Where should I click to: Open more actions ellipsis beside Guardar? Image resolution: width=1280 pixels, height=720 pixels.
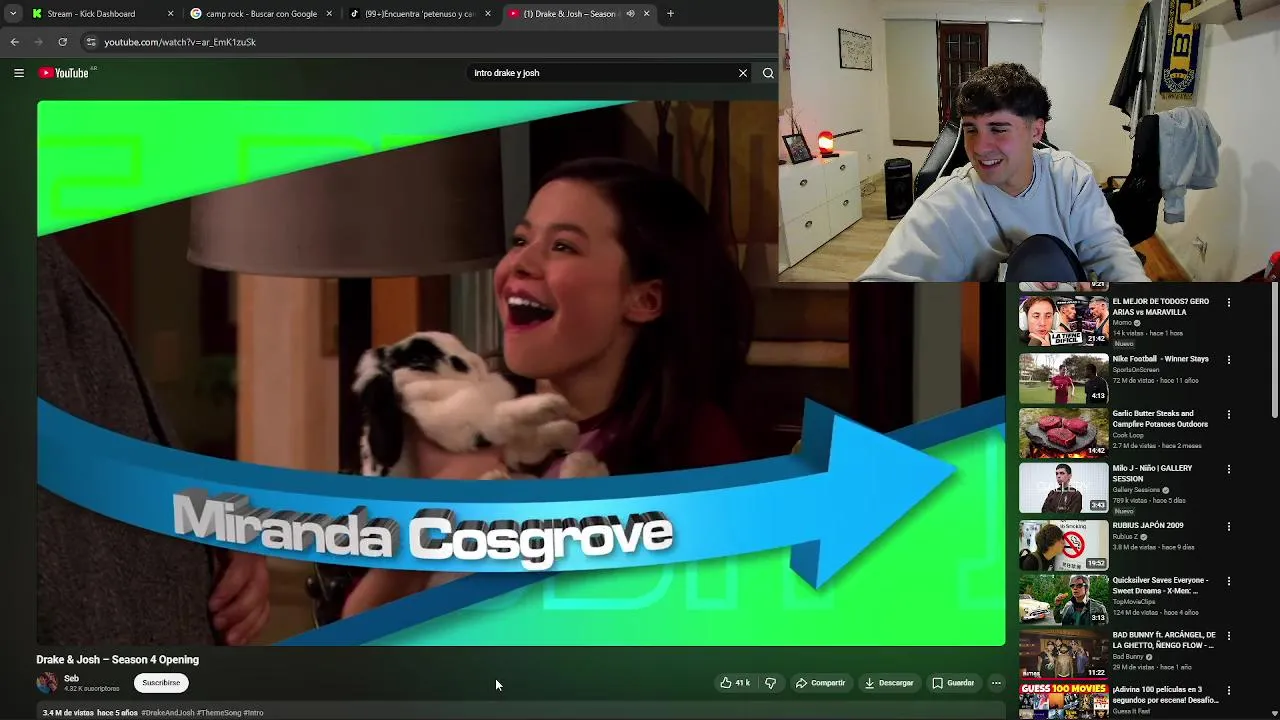tap(996, 683)
